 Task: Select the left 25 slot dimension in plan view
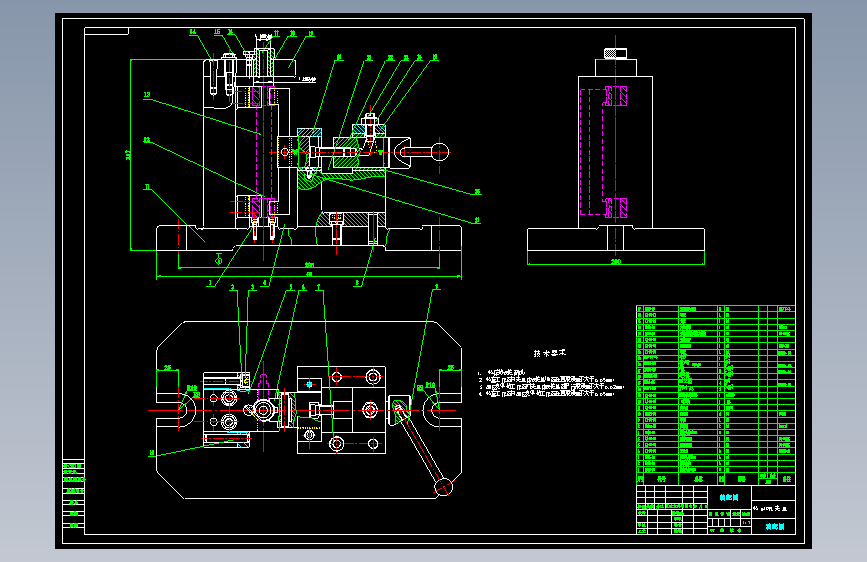168,367
